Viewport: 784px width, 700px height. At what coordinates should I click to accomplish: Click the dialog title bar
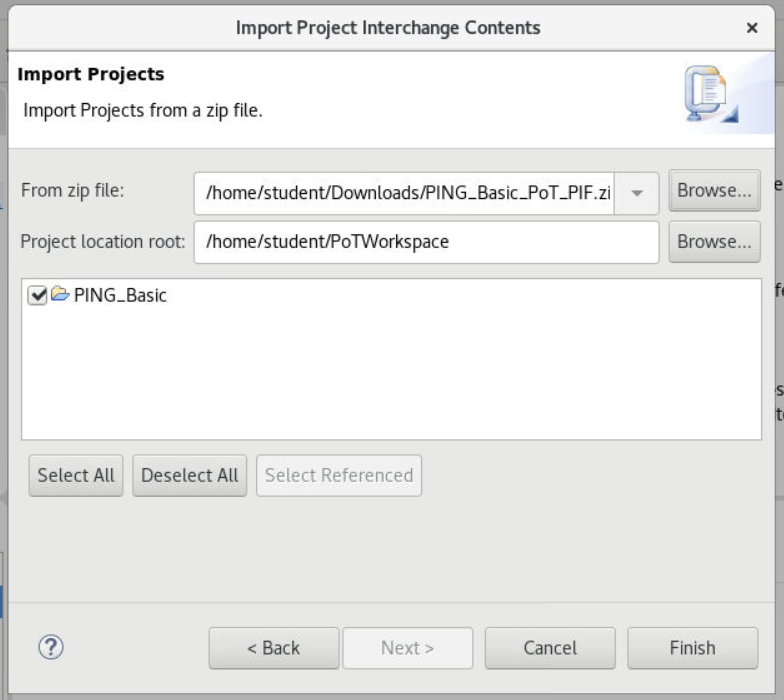[x=388, y=28]
